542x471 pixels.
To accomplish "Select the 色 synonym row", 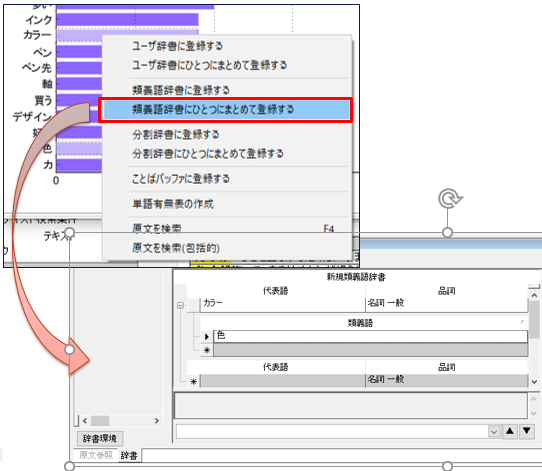I will point(371,336).
